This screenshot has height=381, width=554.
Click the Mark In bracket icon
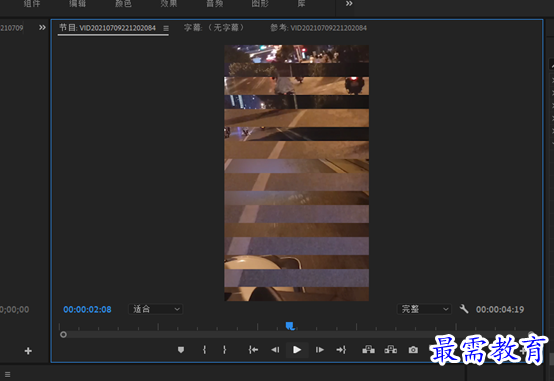click(204, 350)
